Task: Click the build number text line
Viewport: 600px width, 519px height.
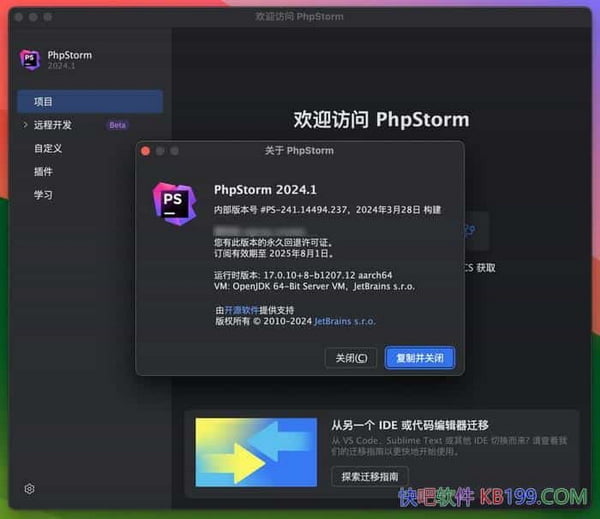Action: tap(327, 210)
